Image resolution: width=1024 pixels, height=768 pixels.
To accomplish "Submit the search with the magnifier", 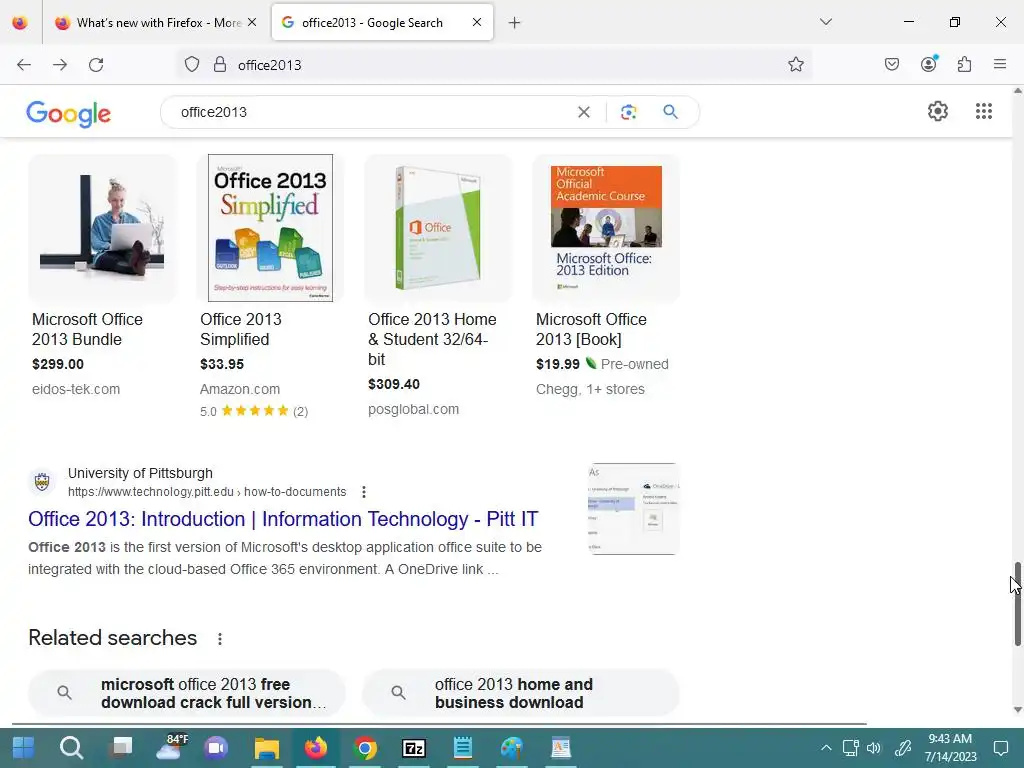I will click(670, 112).
